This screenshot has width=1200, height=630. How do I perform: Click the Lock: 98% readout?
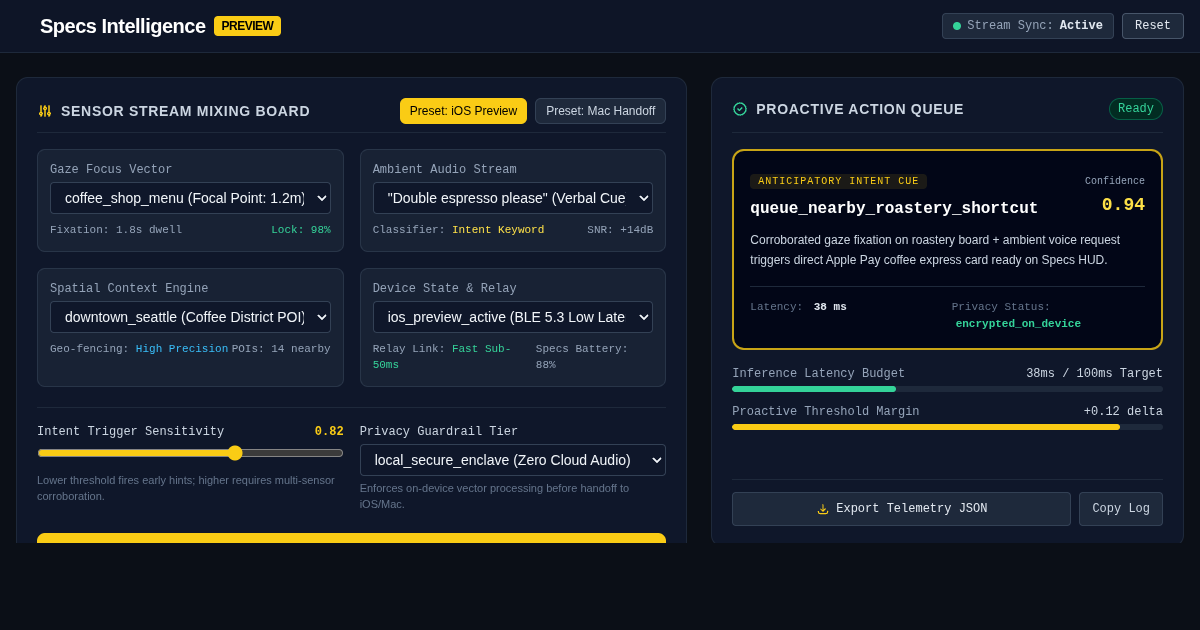tap(301, 230)
